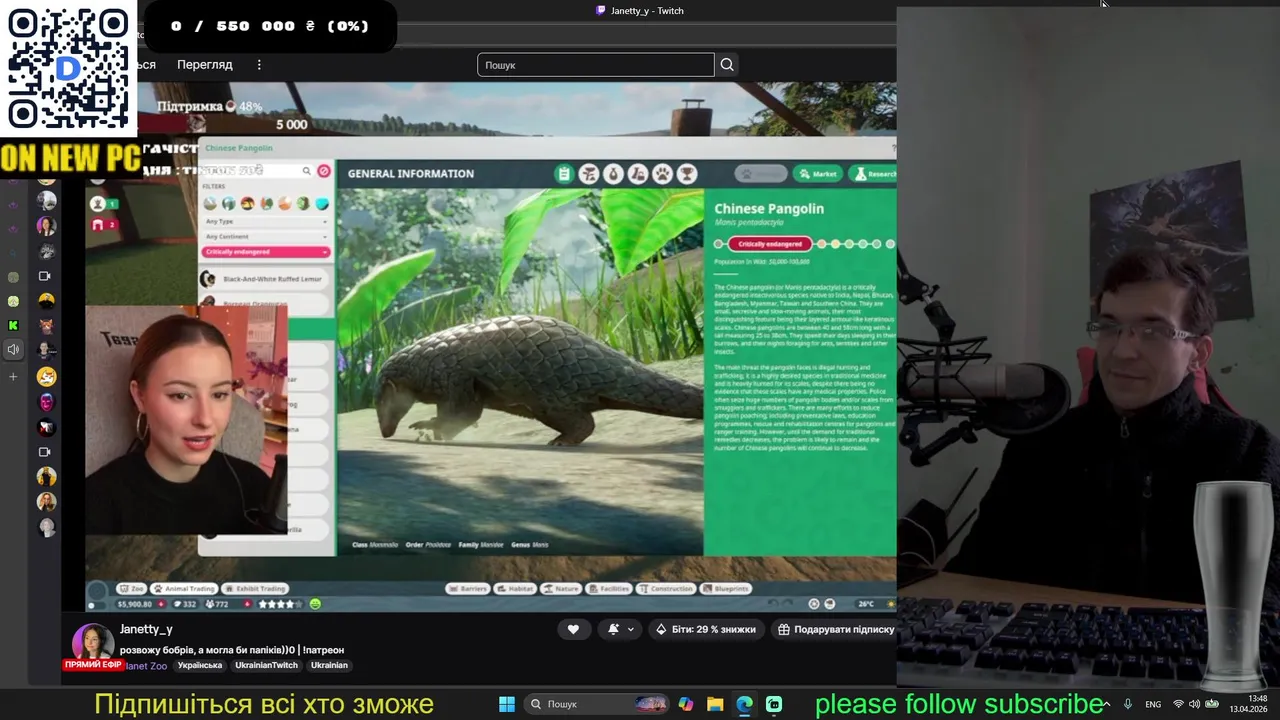Select the first biome filter icon
1280x720 pixels.
(x=210, y=203)
